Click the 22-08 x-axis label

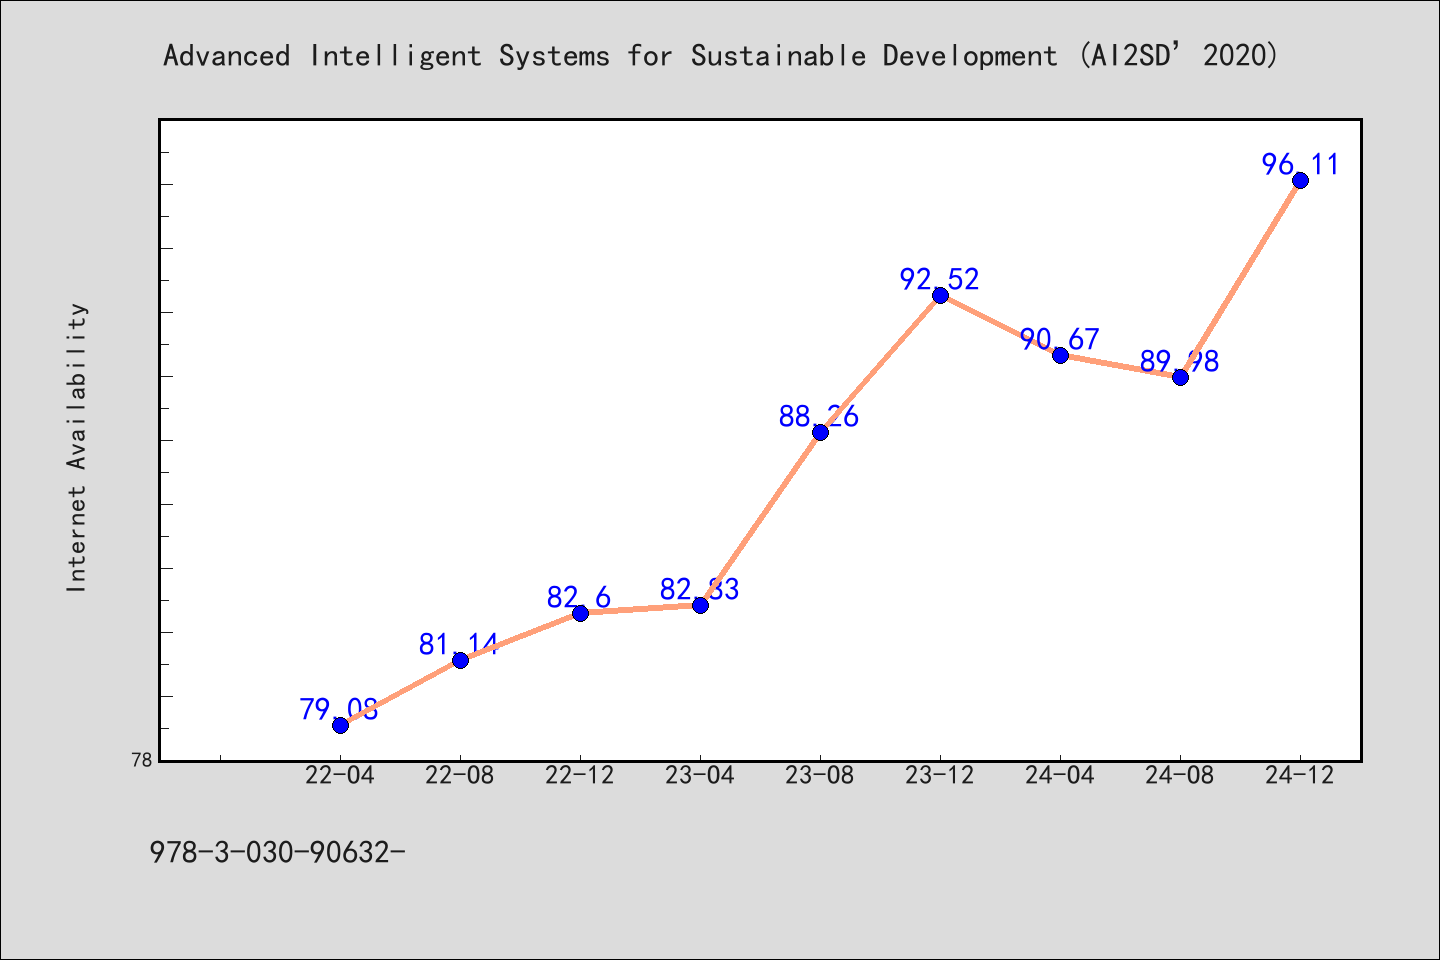click(460, 775)
